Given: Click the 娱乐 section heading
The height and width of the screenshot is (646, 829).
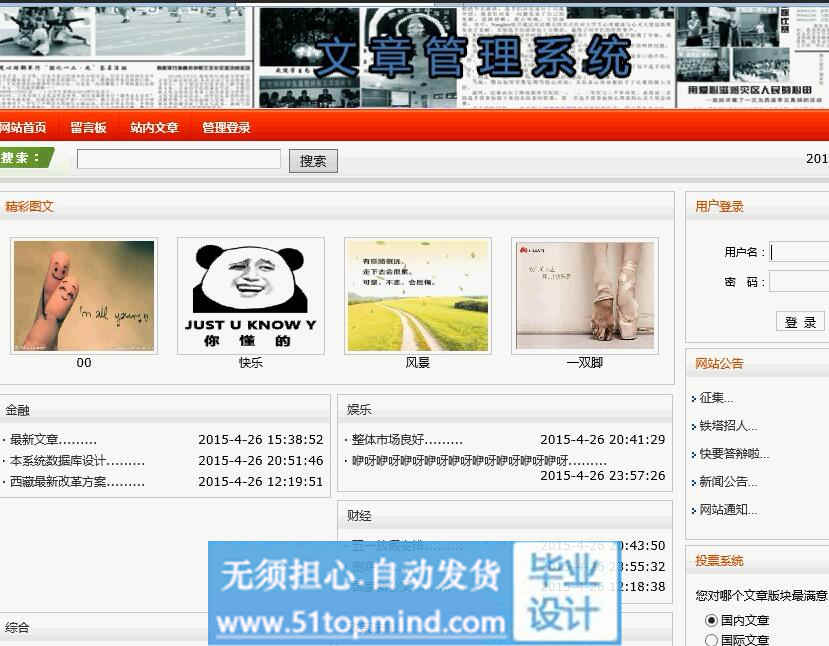Looking at the screenshot, I should coord(359,409).
